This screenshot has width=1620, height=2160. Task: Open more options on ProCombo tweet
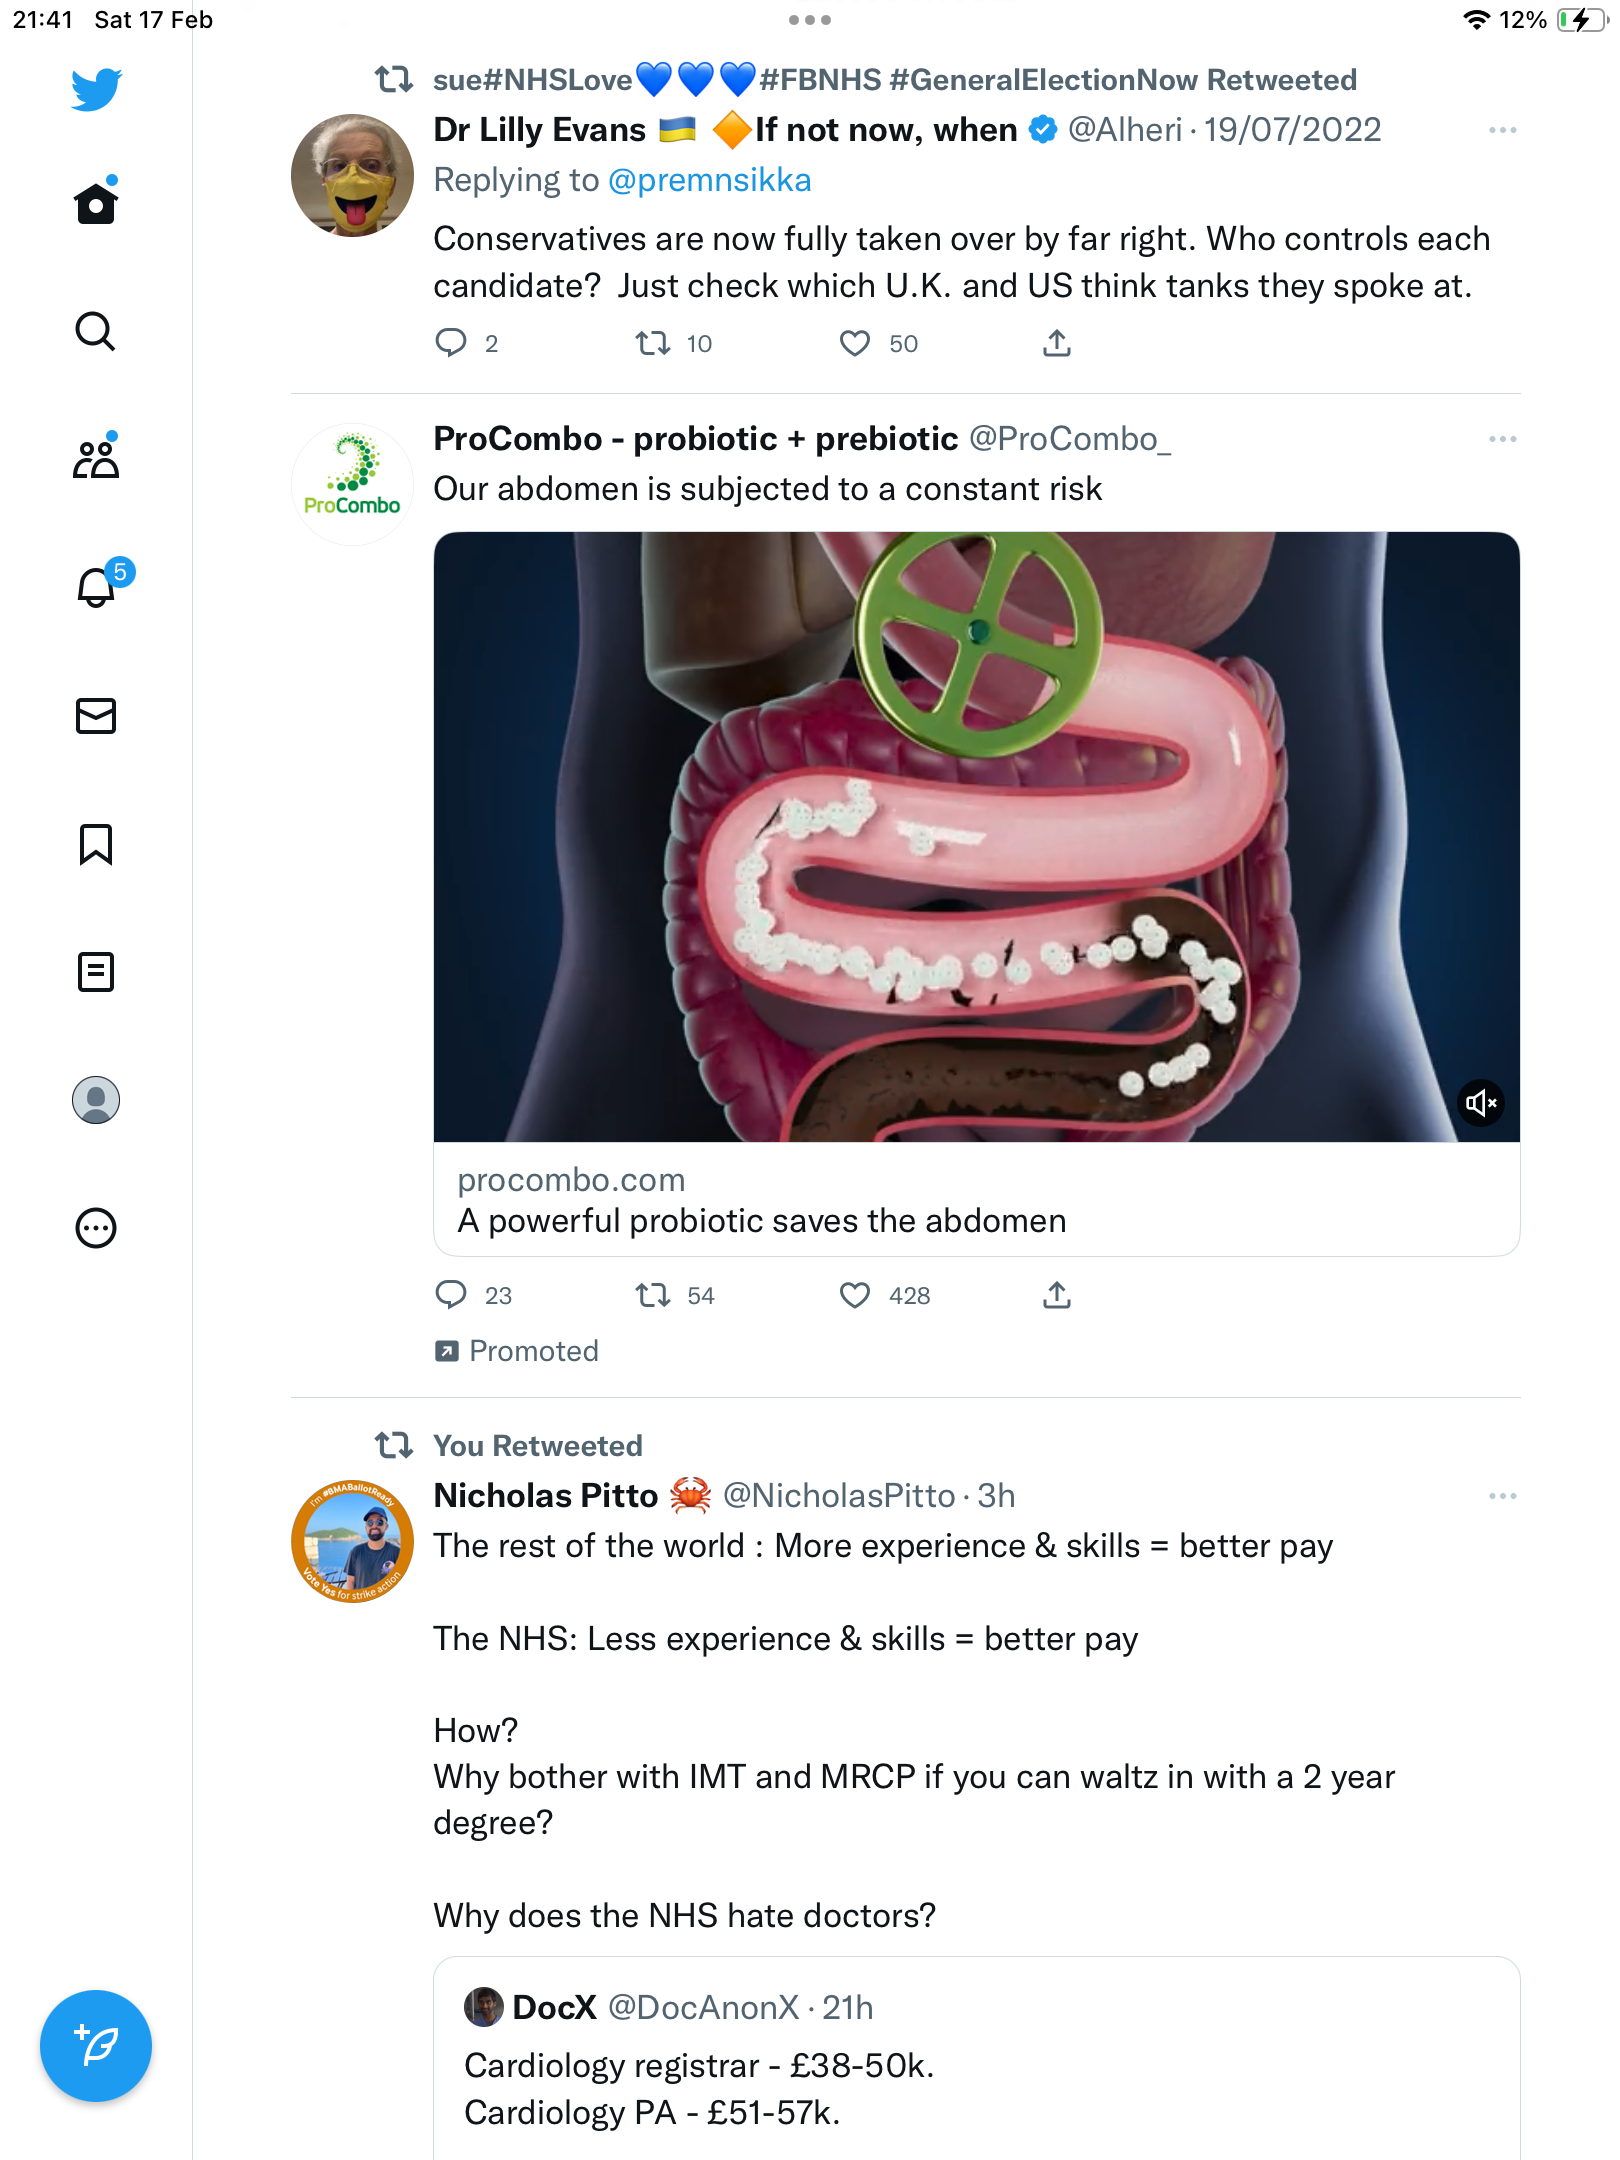(x=1502, y=439)
